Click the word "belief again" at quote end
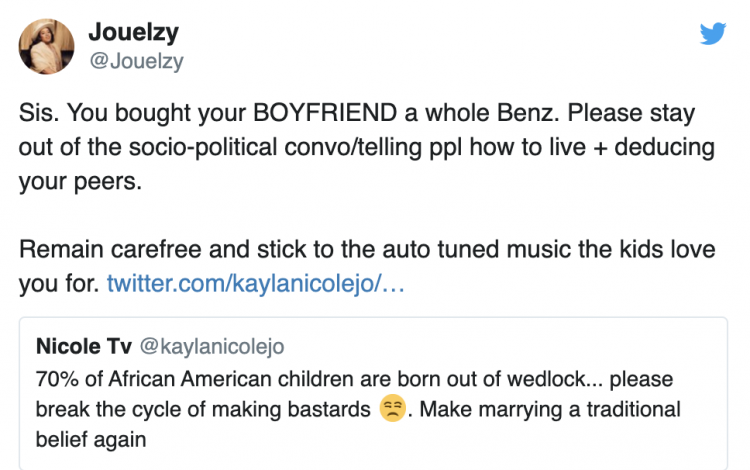750x470 pixels. click(x=89, y=438)
